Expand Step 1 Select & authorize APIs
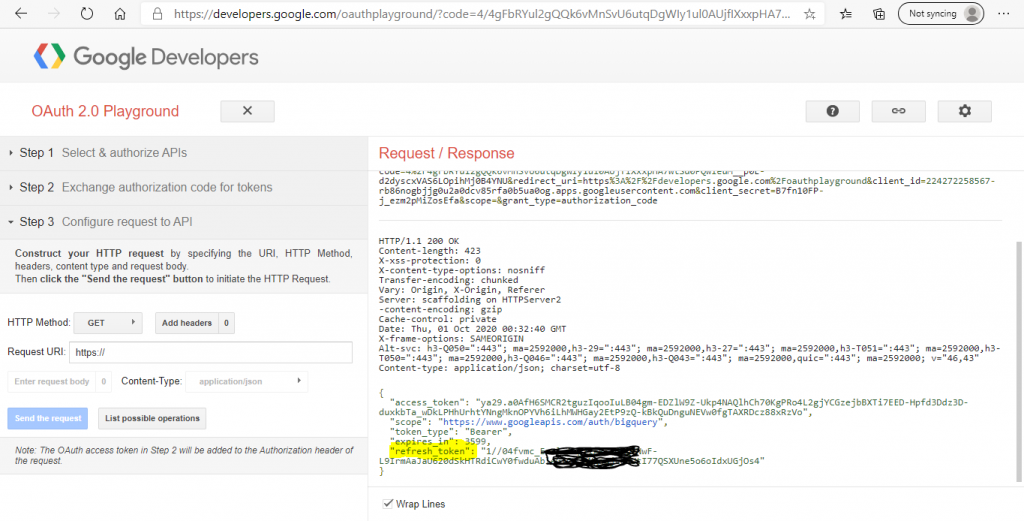The width and height of the screenshot is (1024, 521). tap(184, 153)
